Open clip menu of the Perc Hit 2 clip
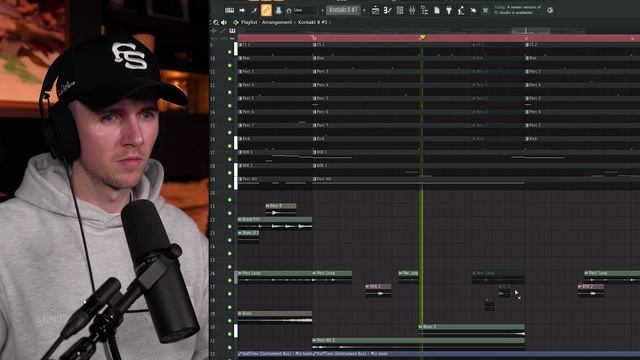This screenshot has height=360, width=640. point(314,340)
